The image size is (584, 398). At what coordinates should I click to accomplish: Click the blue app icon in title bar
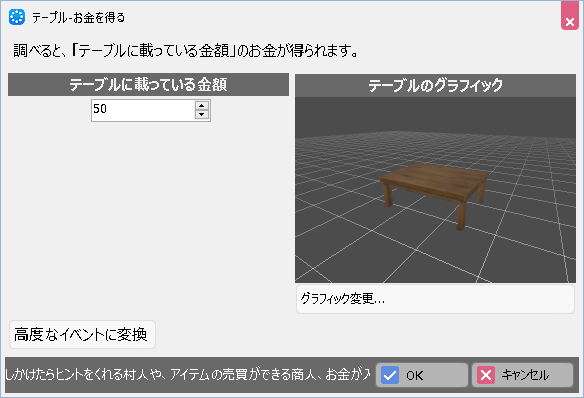(17, 17)
